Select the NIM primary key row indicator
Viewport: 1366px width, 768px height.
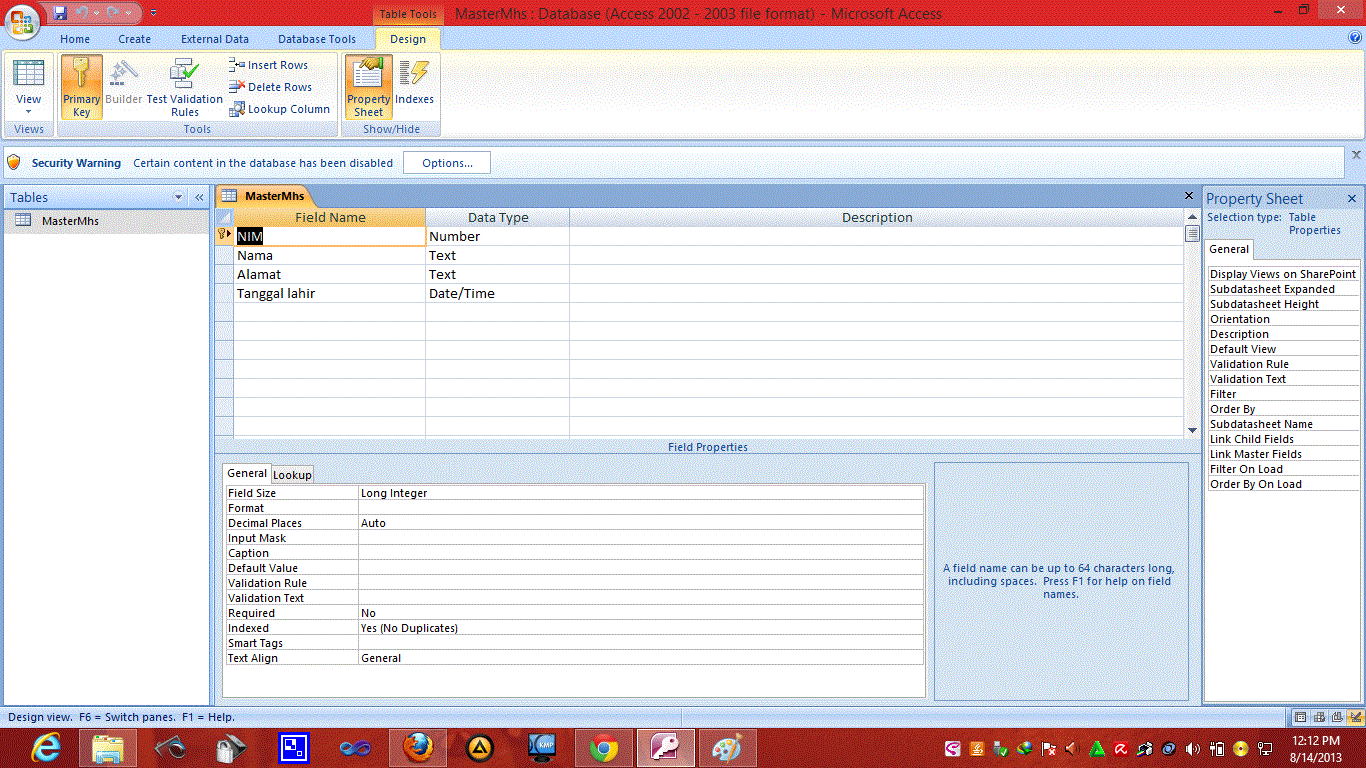(x=223, y=235)
